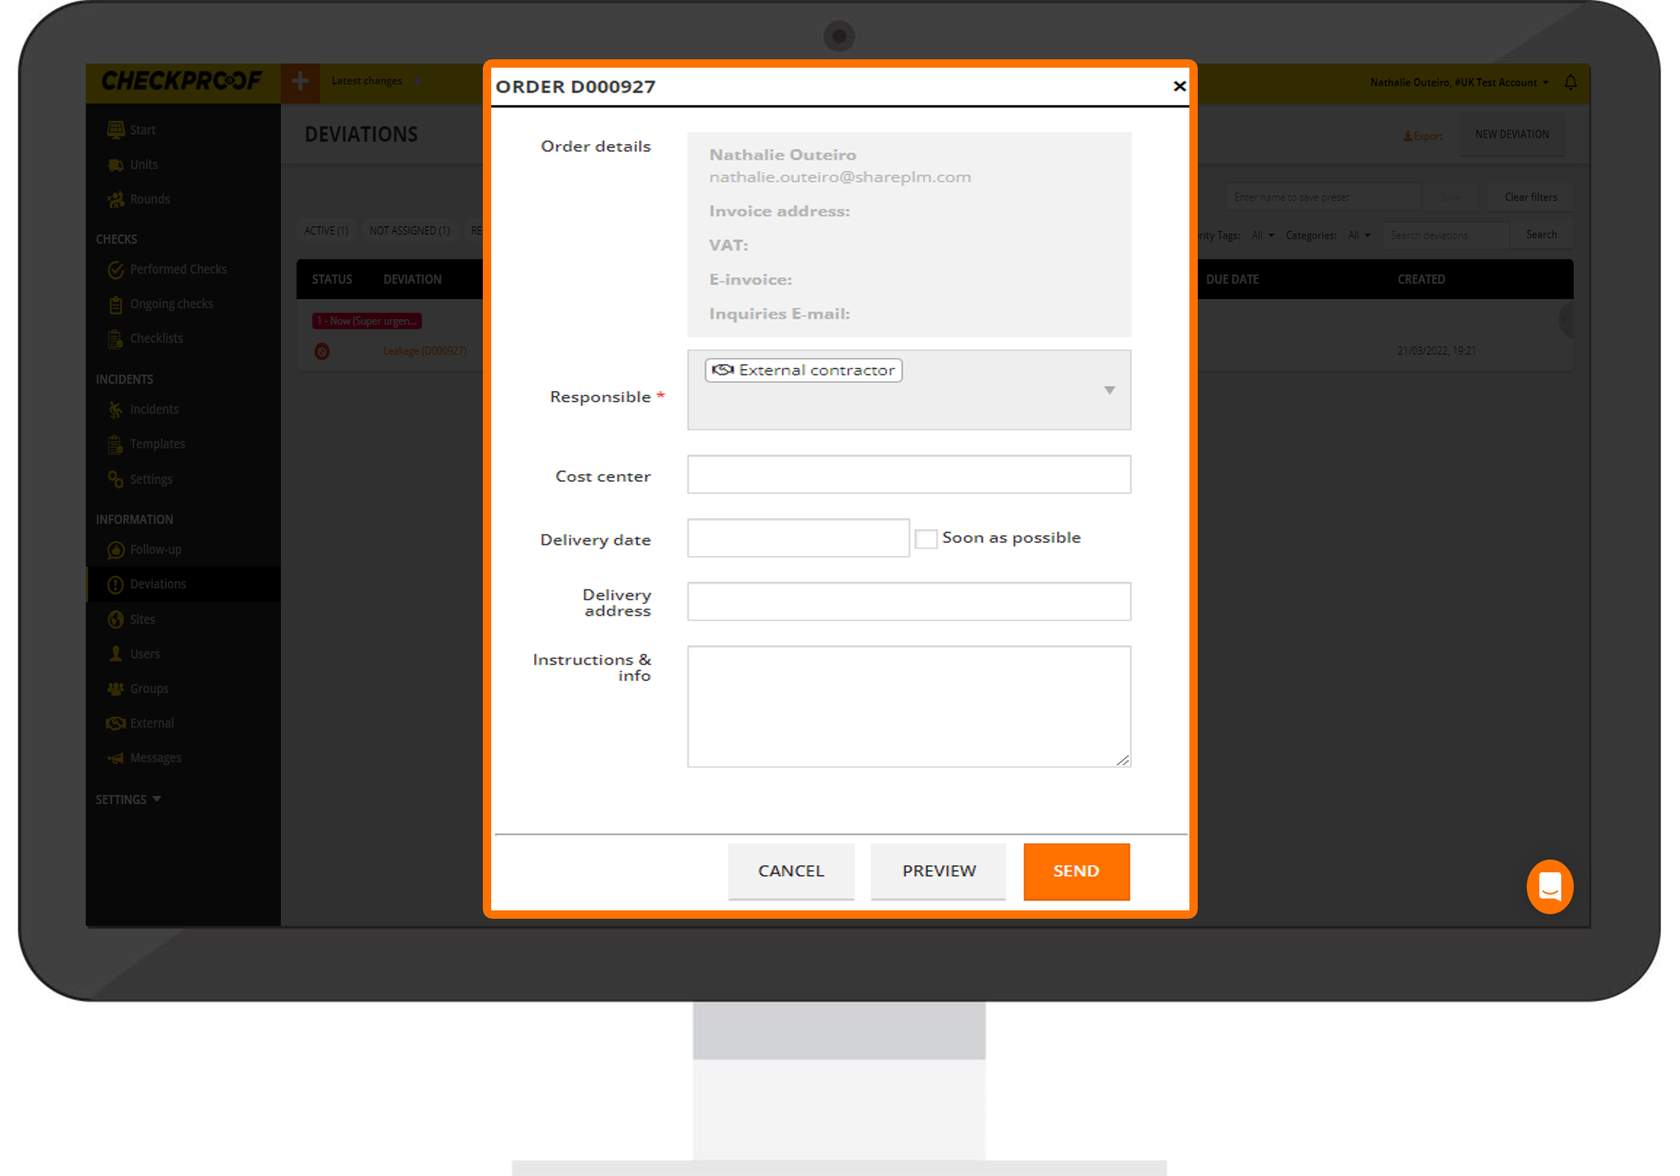Click the orange plus add icon
The image size is (1680, 1176).
click(300, 82)
